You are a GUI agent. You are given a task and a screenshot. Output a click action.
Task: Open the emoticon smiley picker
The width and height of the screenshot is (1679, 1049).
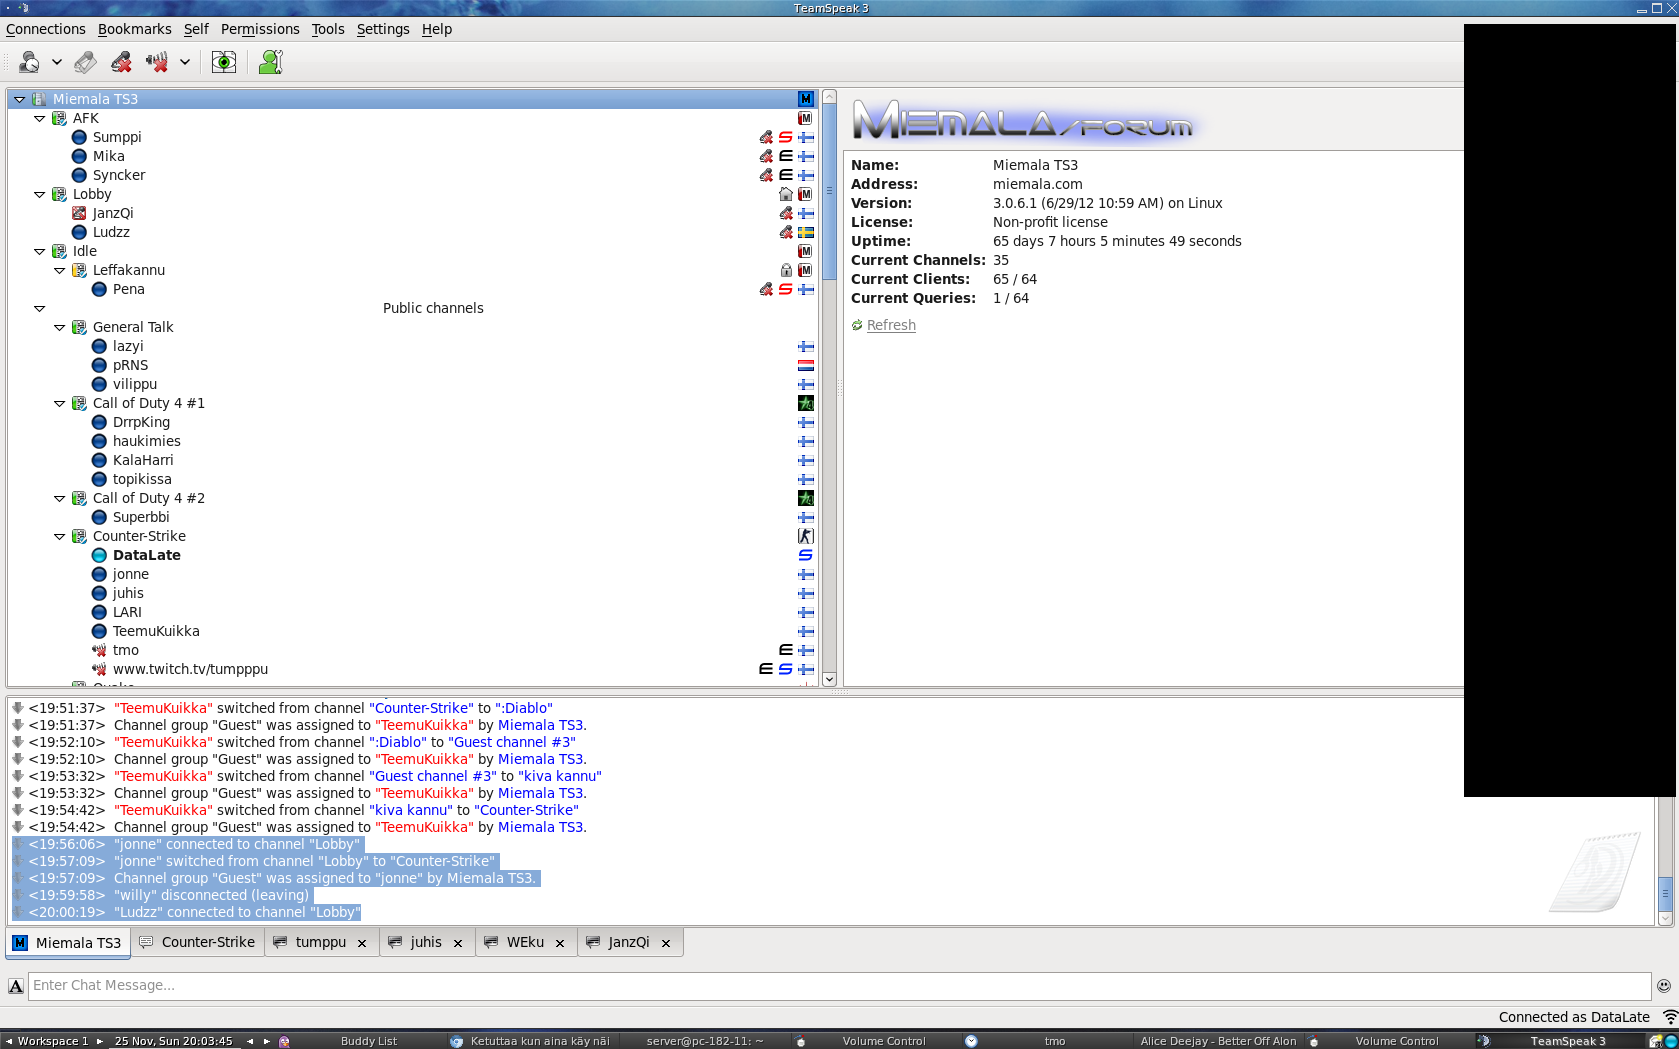(x=1664, y=985)
